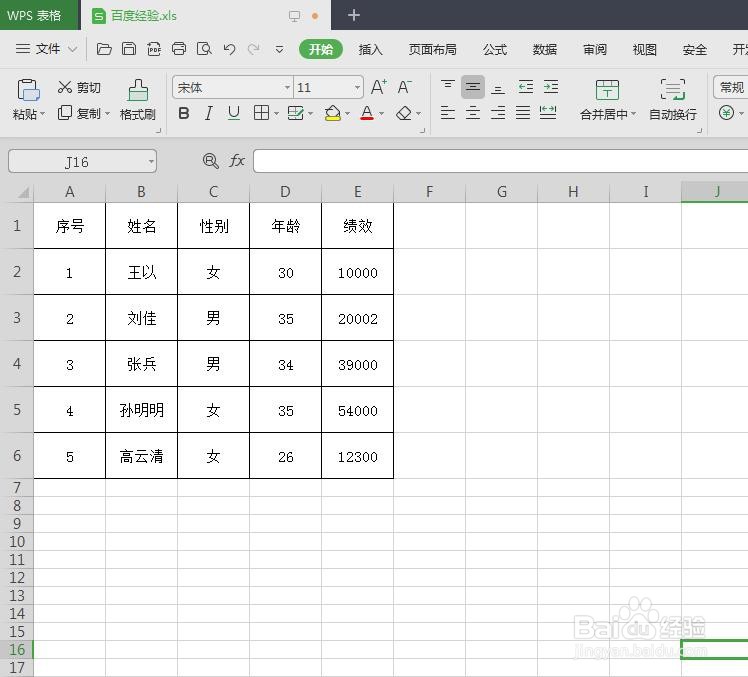This screenshot has width=748, height=677.
Task: Decrease font size with A- icon
Action: click(x=405, y=87)
